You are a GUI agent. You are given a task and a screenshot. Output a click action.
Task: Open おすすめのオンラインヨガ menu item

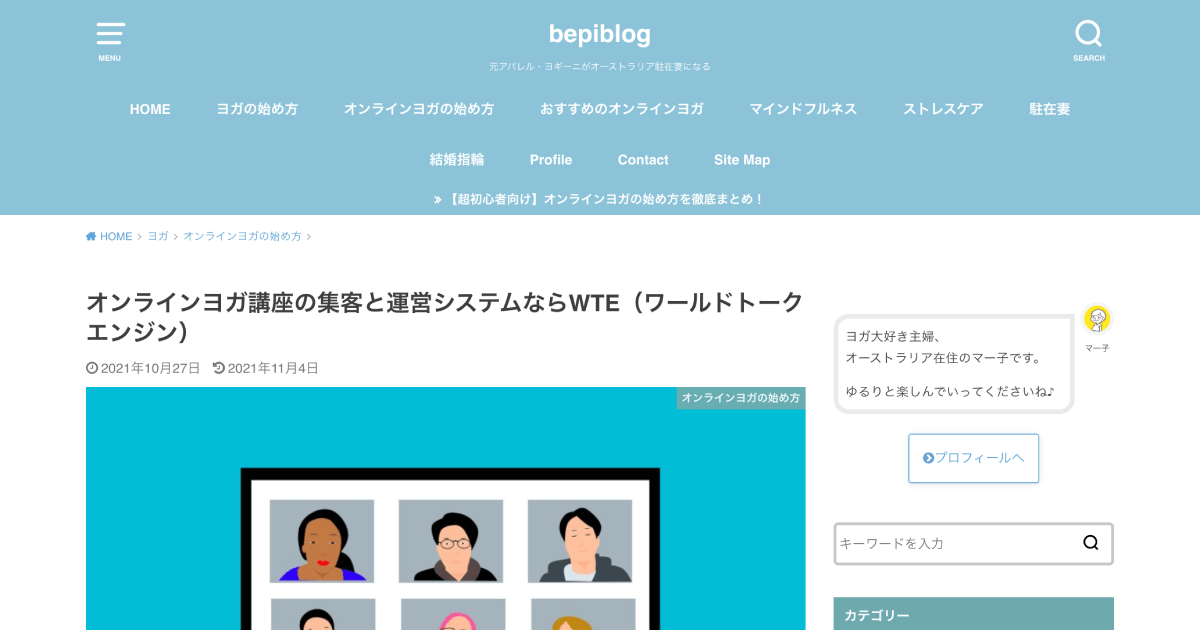(622, 109)
